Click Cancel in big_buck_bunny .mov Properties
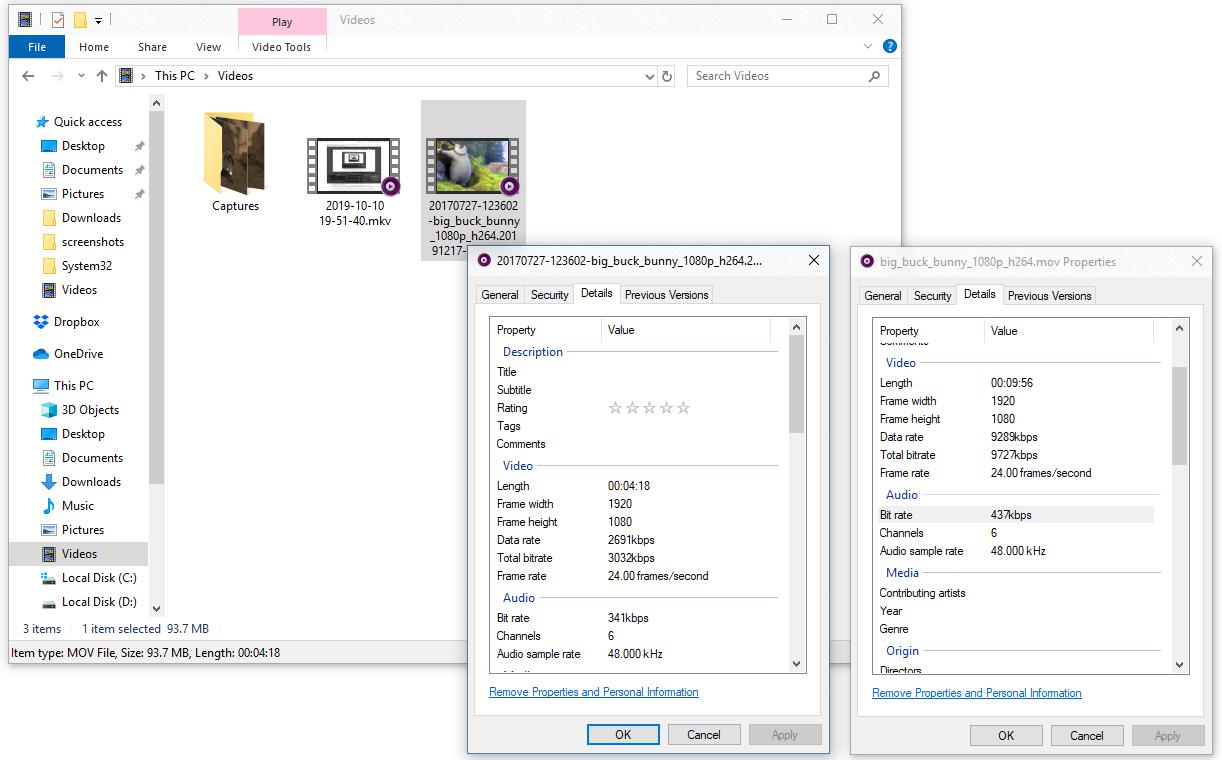Screen dimensions: 1222x760 [1087, 735]
